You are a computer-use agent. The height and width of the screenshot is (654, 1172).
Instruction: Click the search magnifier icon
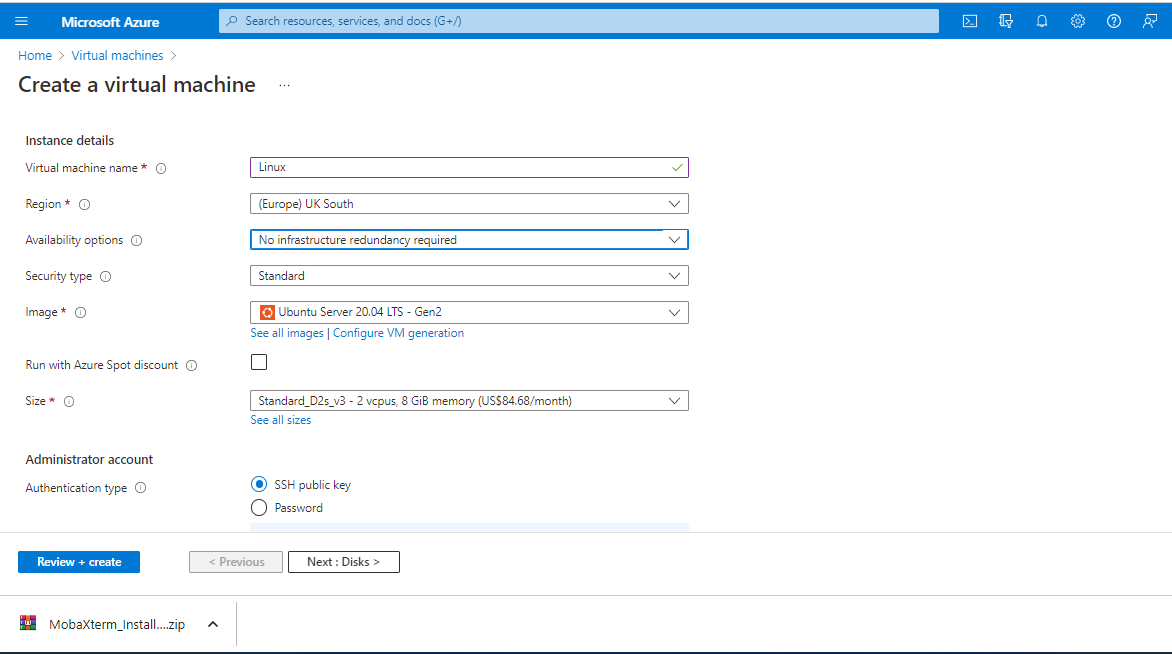[232, 21]
